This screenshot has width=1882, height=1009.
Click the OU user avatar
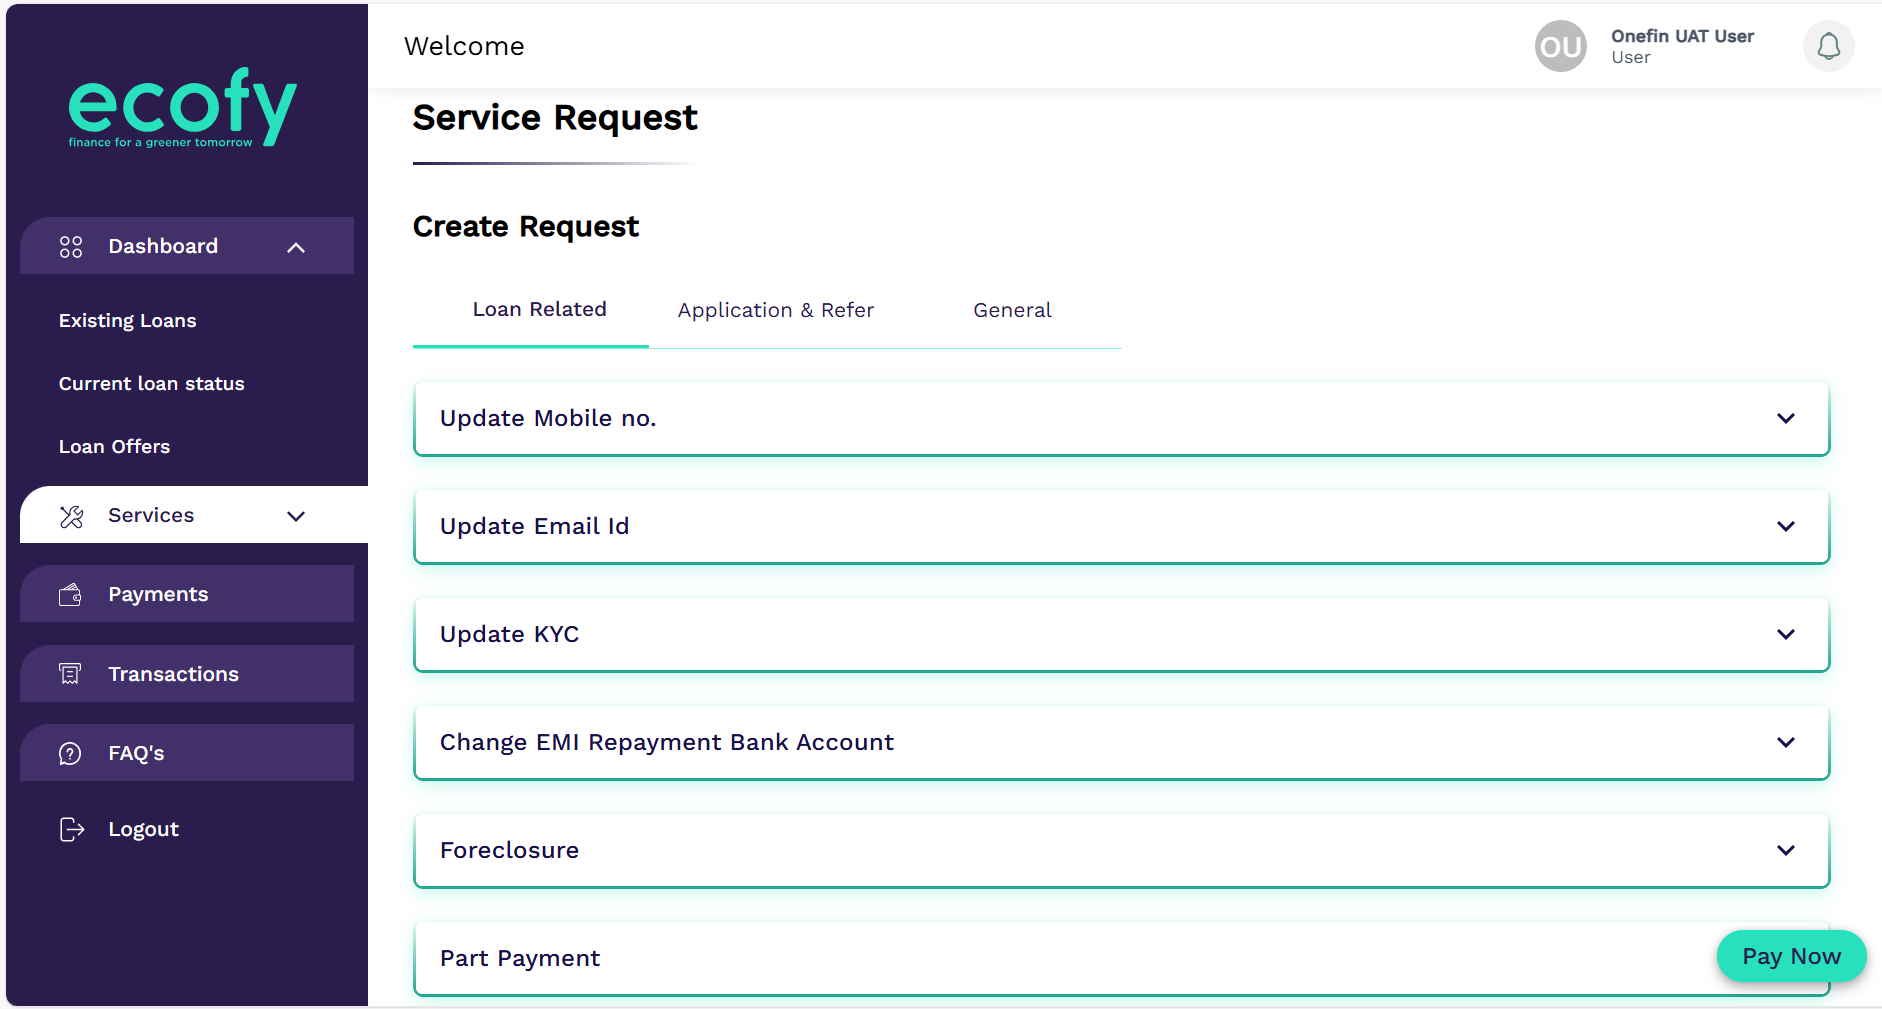(x=1560, y=47)
